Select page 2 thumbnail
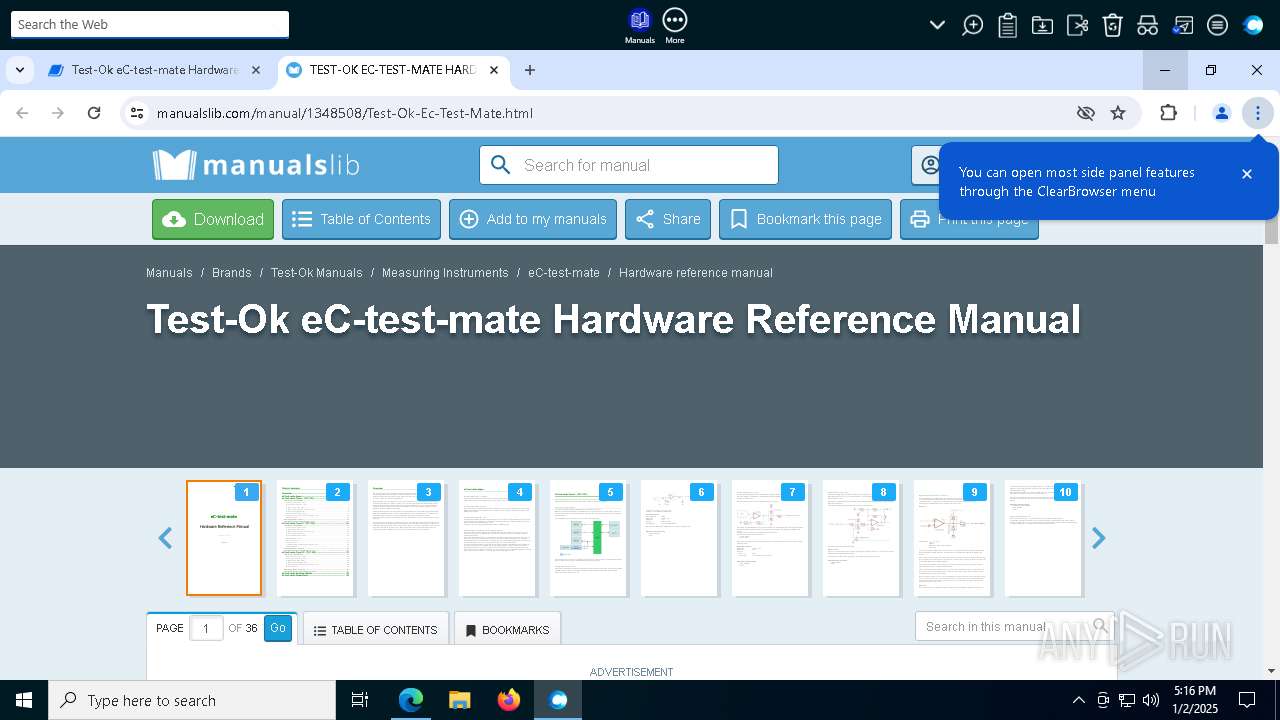This screenshot has width=1280, height=720. 315,538
